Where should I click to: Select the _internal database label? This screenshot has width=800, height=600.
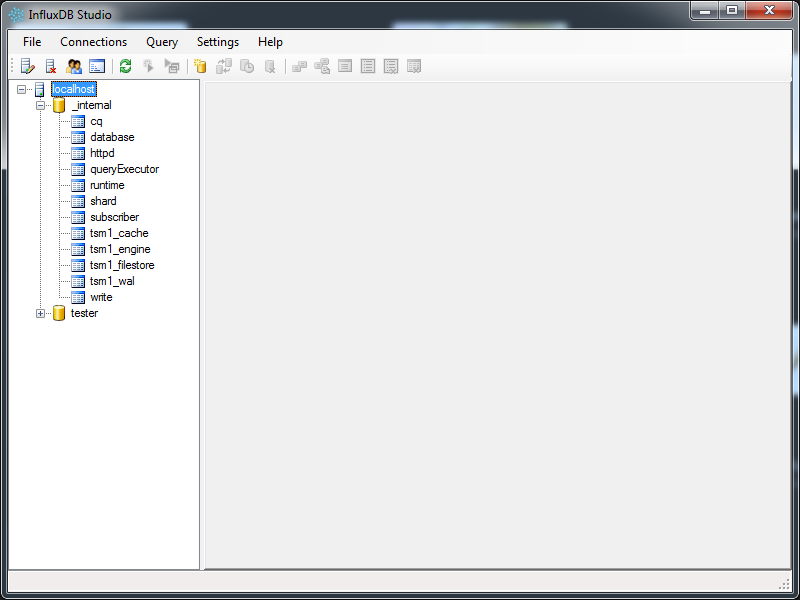[x=92, y=105]
